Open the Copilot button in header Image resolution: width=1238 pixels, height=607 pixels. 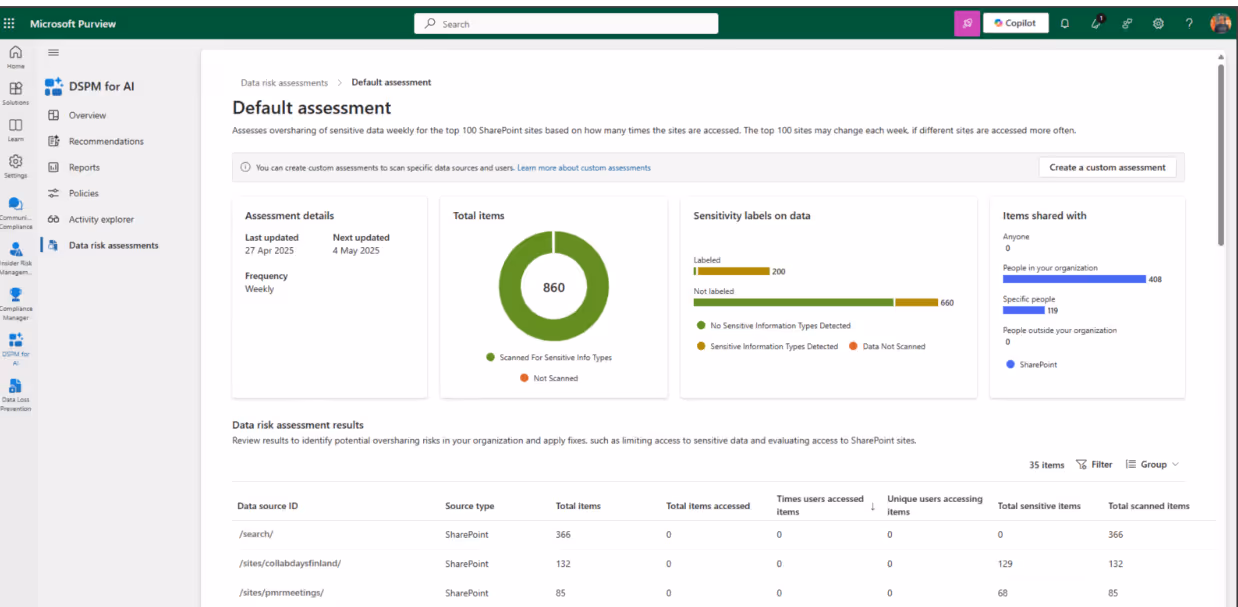click(1016, 24)
